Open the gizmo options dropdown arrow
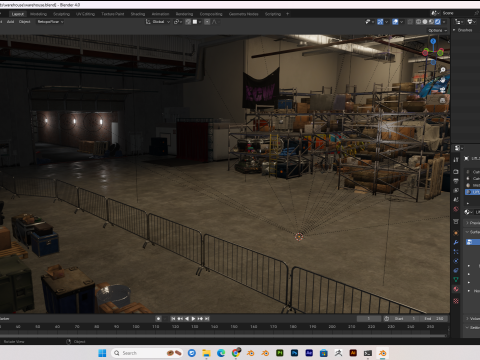The height and width of the screenshot is (360, 480). point(387,22)
